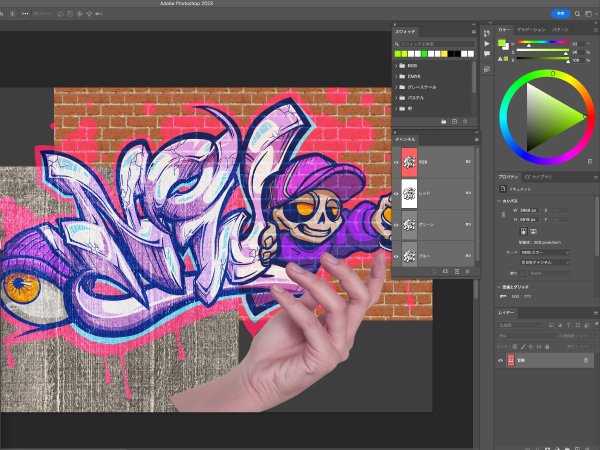Switch to the プロパティ tab
Screen dimensions: 600x450
pos(508,177)
